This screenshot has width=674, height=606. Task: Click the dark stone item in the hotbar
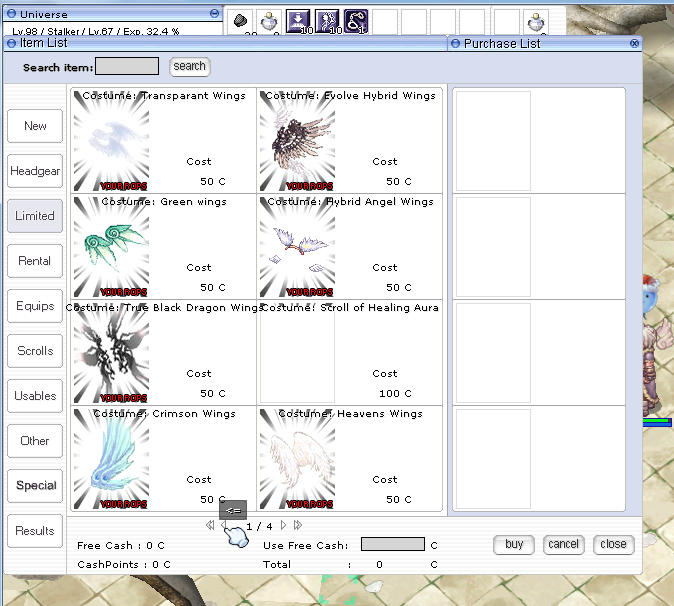[x=241, y=21]
